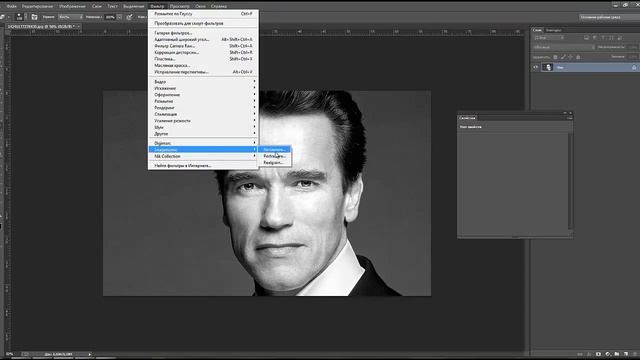Open the Файл menu
Viewport: 640px width, 360px height.
click(x=11, y=6)
